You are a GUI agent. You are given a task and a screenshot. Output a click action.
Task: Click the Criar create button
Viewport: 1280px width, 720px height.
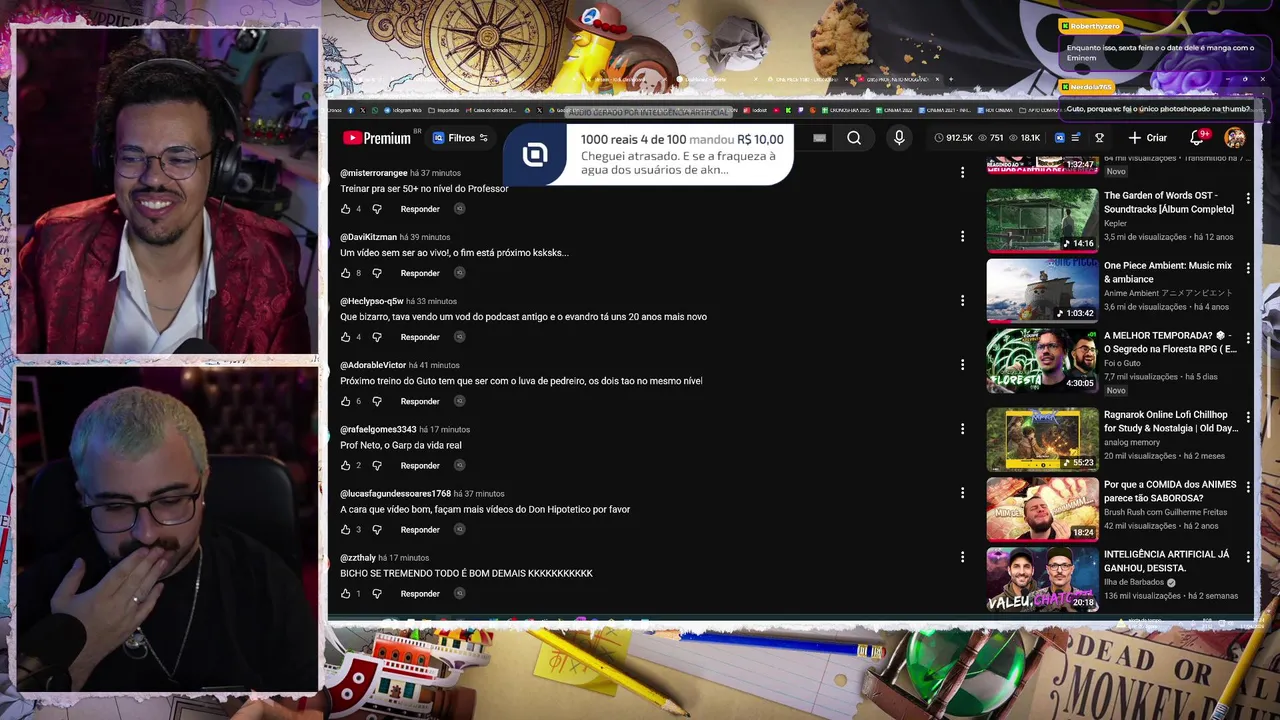tap(1148, 138)
